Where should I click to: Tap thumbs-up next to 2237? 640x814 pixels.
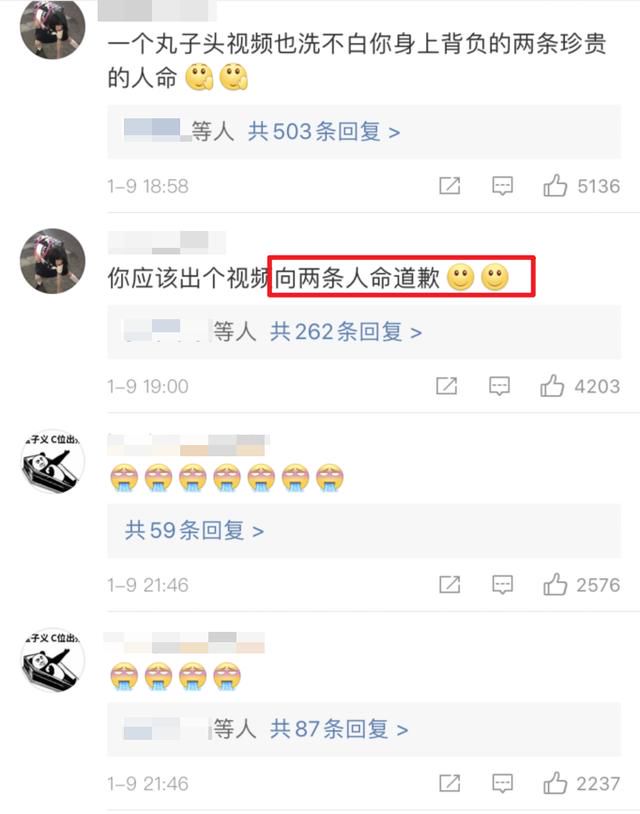click(x=554, y=783)
